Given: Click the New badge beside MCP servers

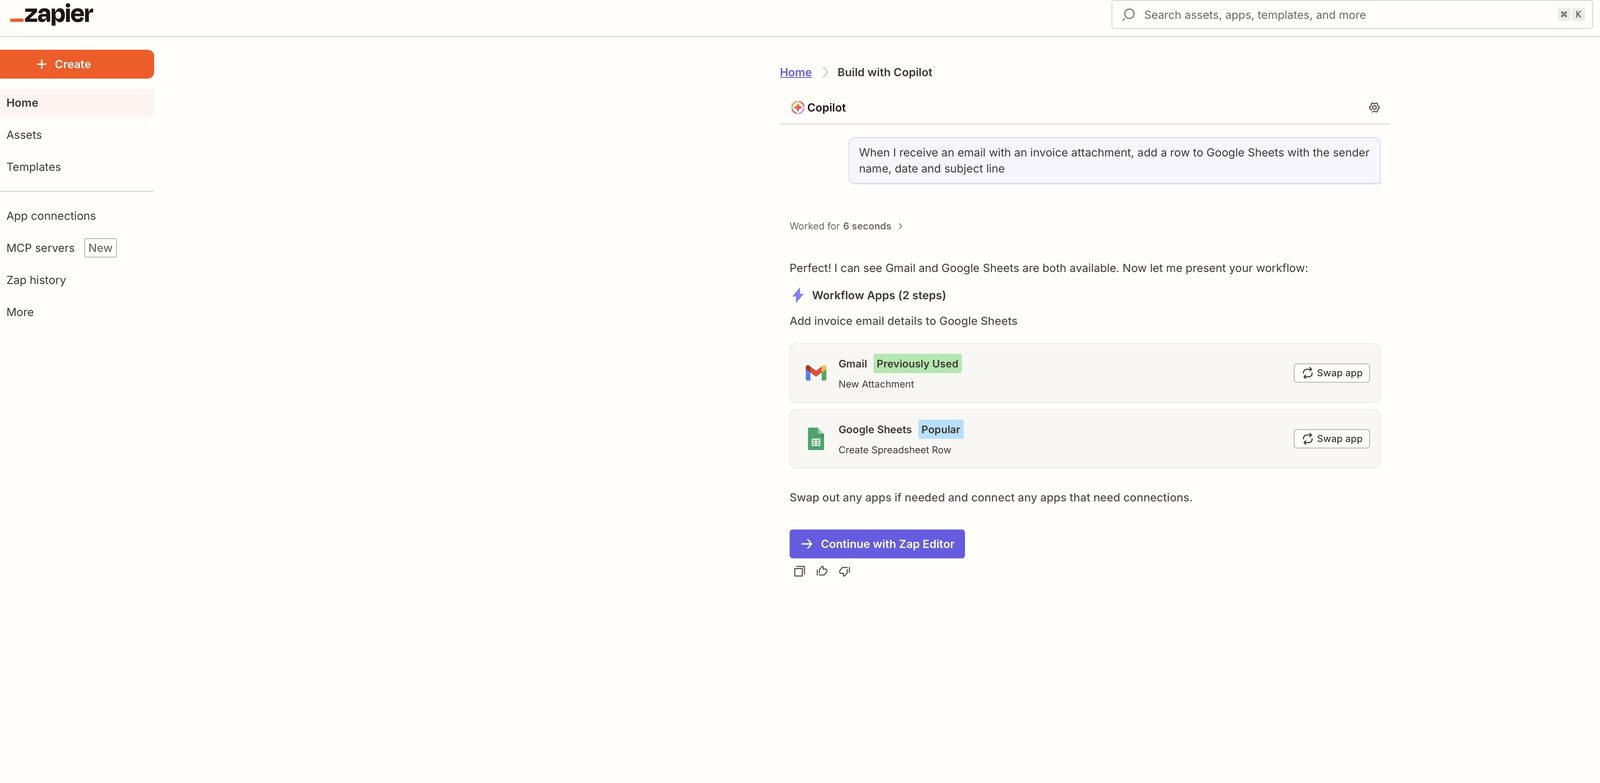Looking at the screenshot, I should [100, 248].
